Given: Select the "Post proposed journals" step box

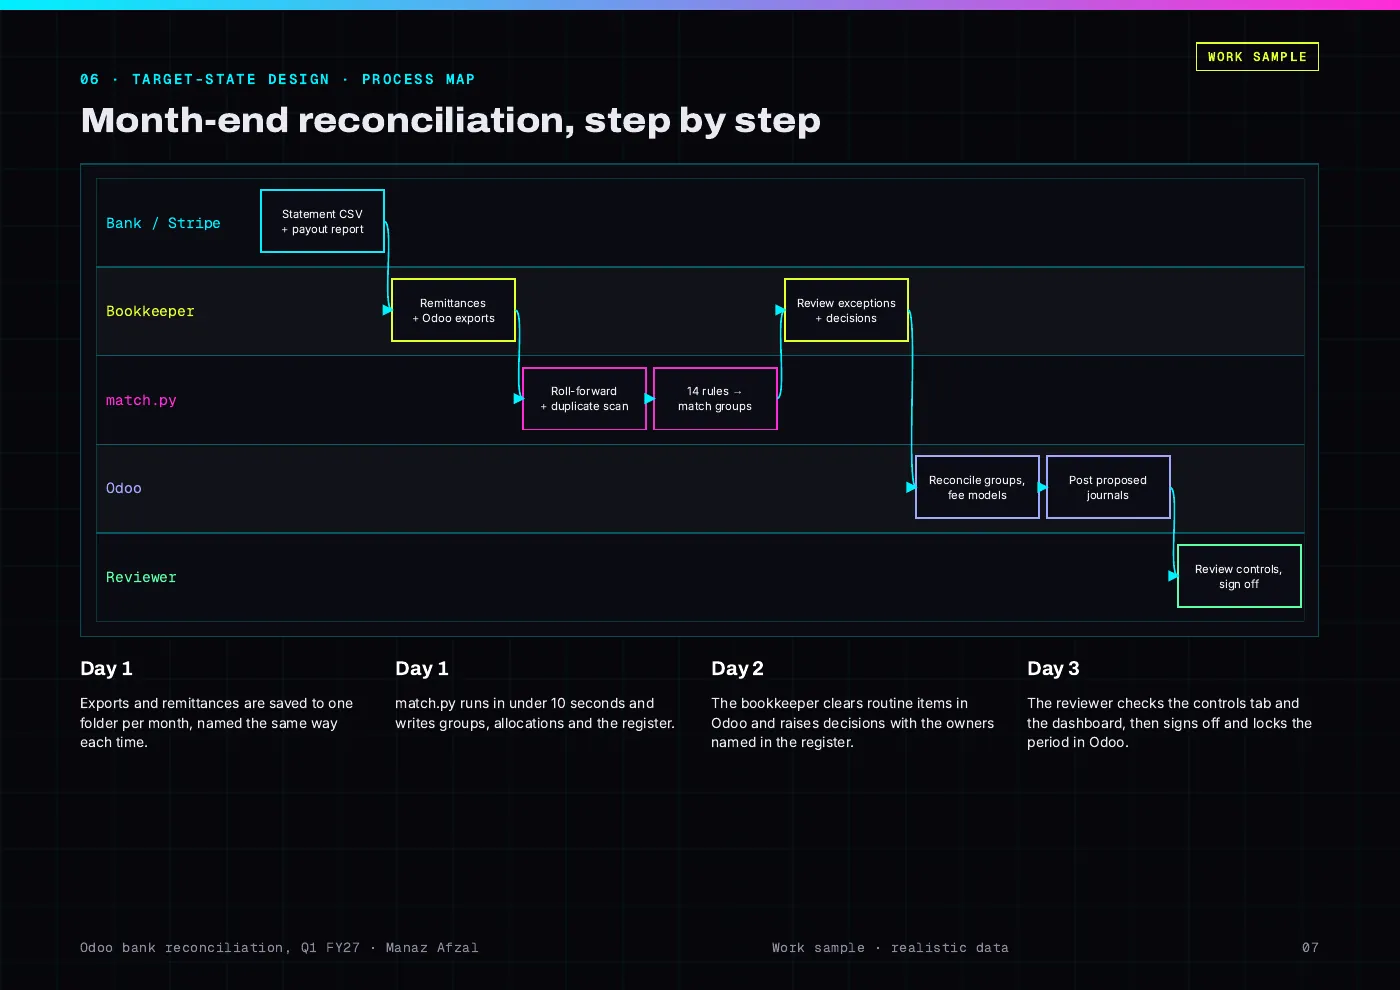Looking at the screenshot, I should (x=1108, y=487).
